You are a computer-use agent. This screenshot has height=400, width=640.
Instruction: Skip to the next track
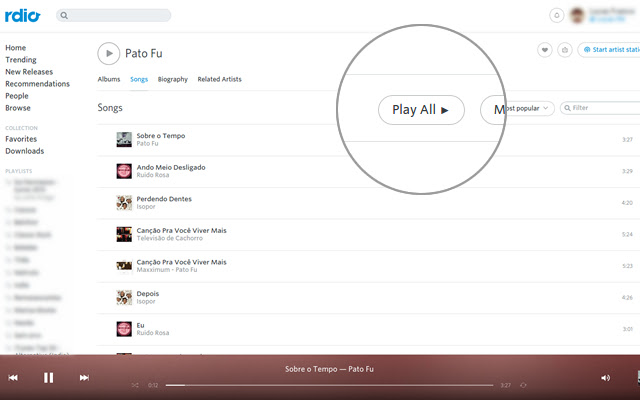click(x=84, y=378)
